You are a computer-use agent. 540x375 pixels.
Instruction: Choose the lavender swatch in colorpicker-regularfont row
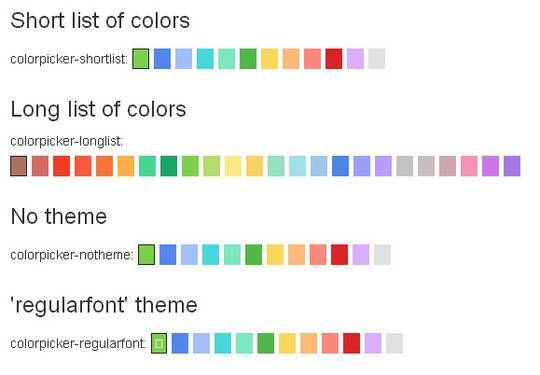coord(373,343)
